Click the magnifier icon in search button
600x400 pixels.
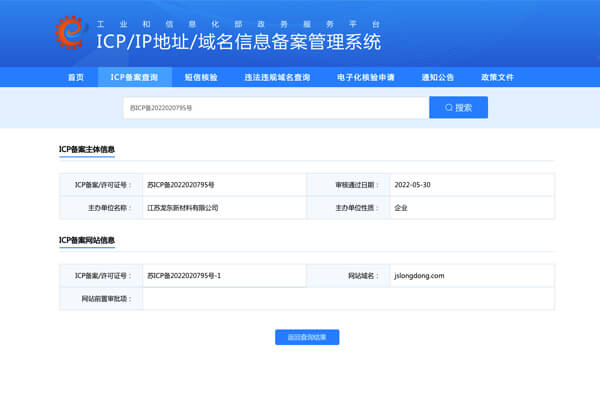coord(449,107)
